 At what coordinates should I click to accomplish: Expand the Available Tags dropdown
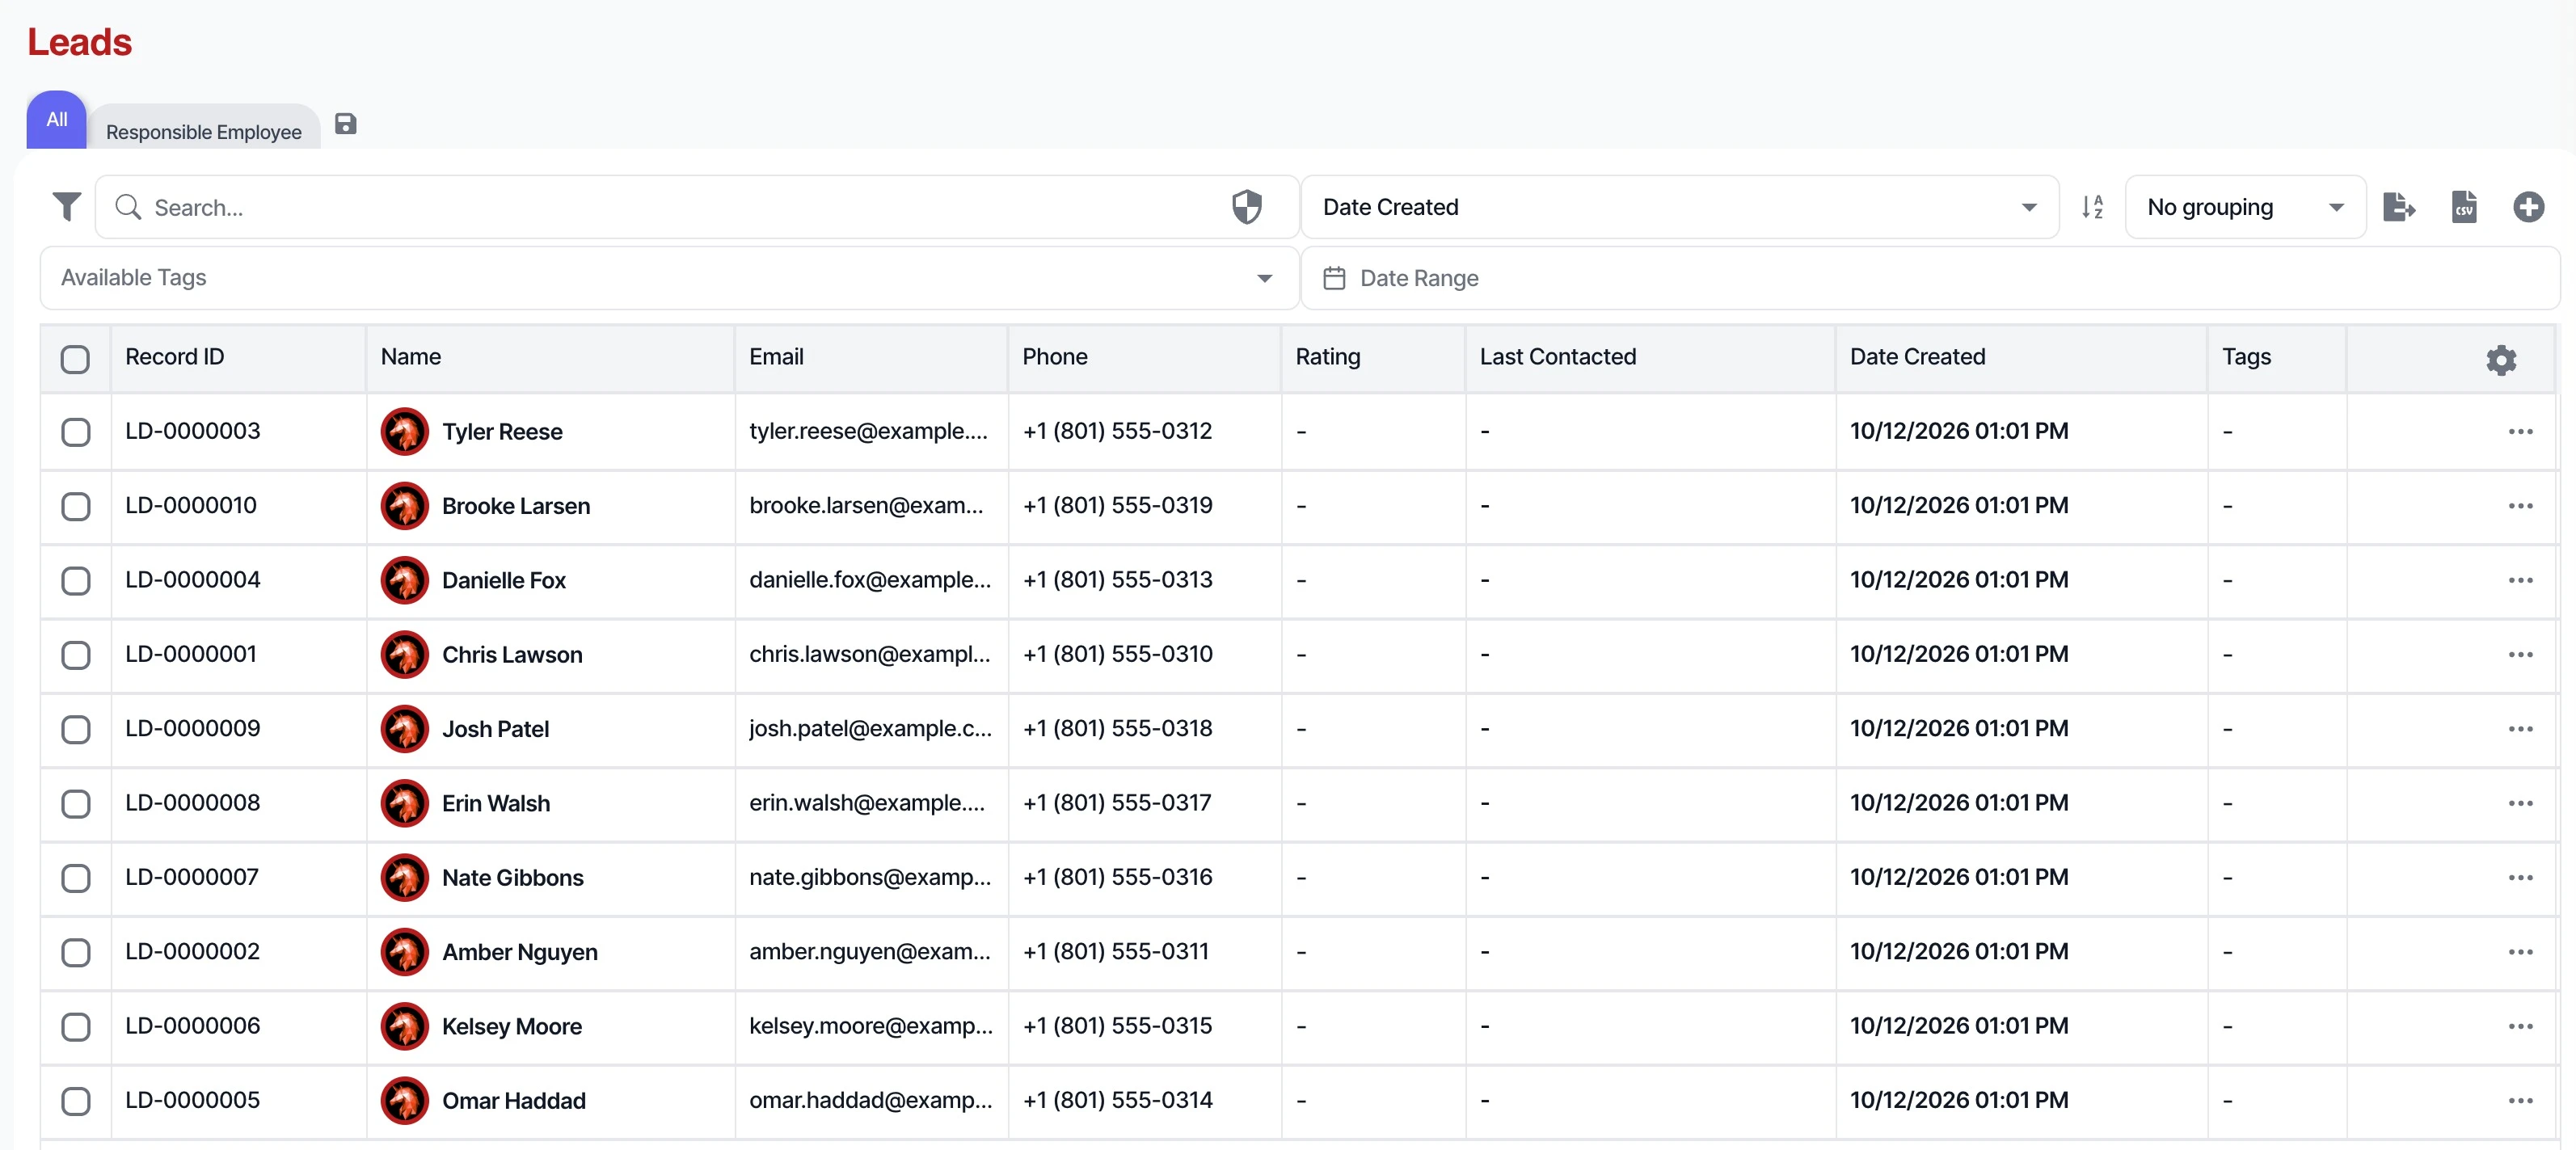[669, 278]
